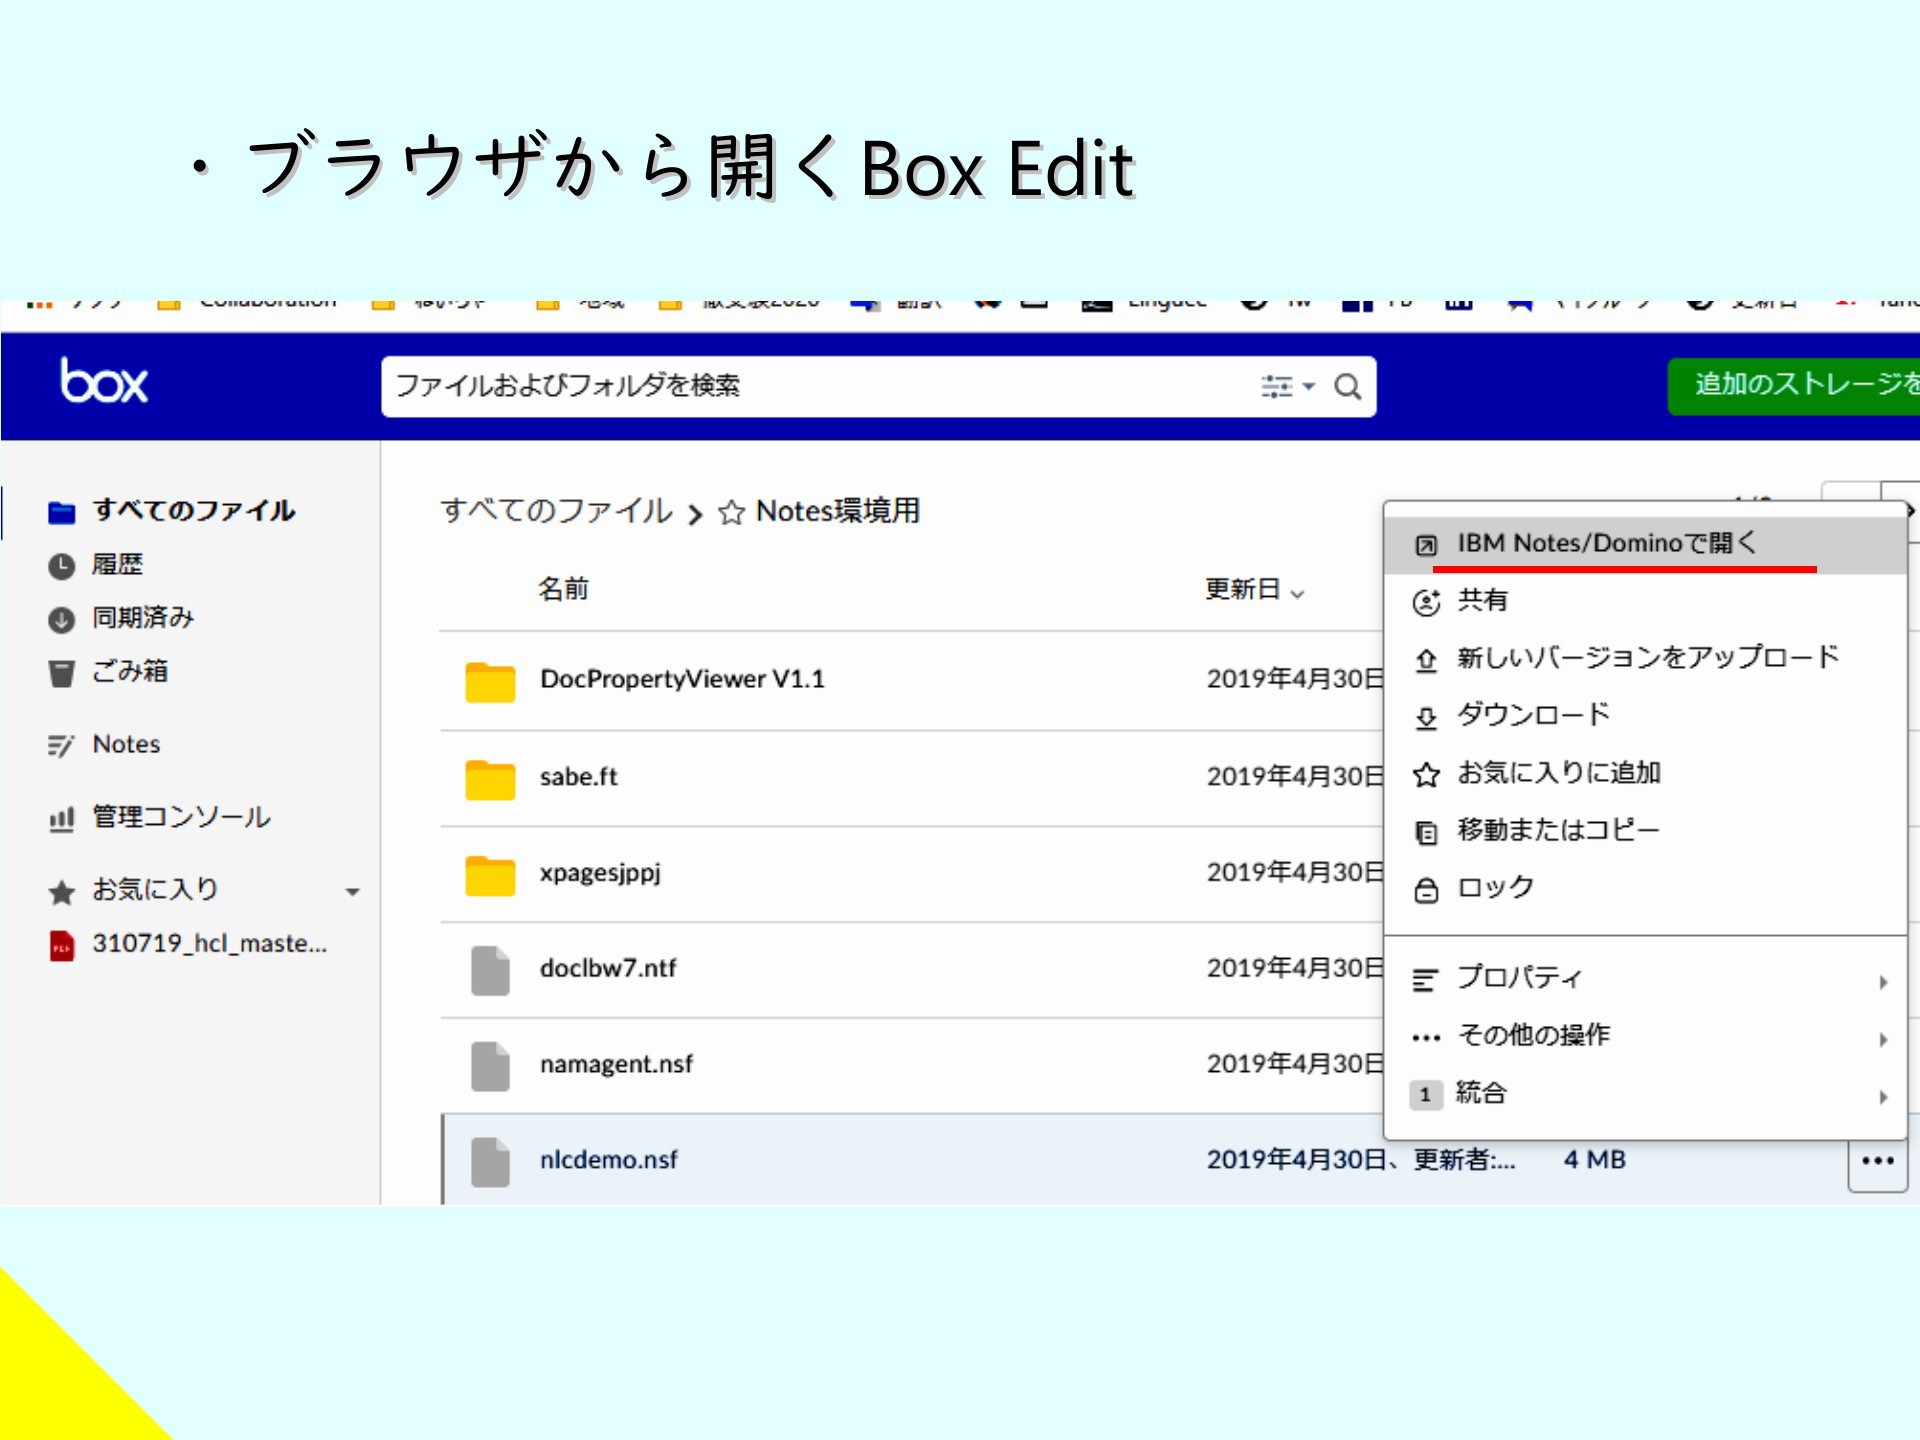This screenshot has height=1440, width=1920.
Task: Choose IBM Notes/Dominoで開く menu item
Action: [1645, 545]
